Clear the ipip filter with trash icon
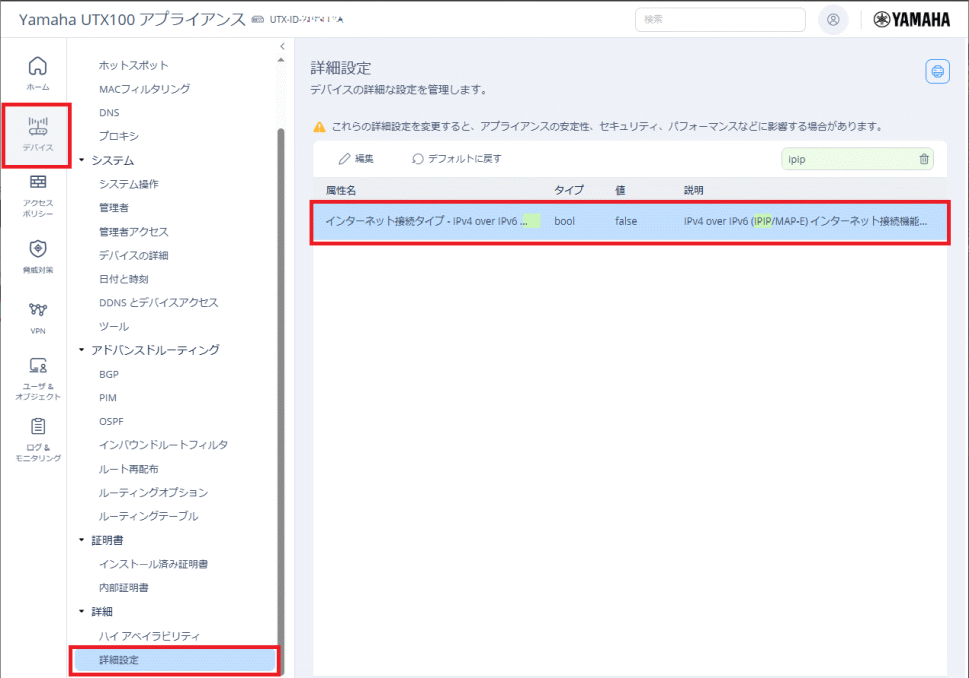 pos(923,159)
